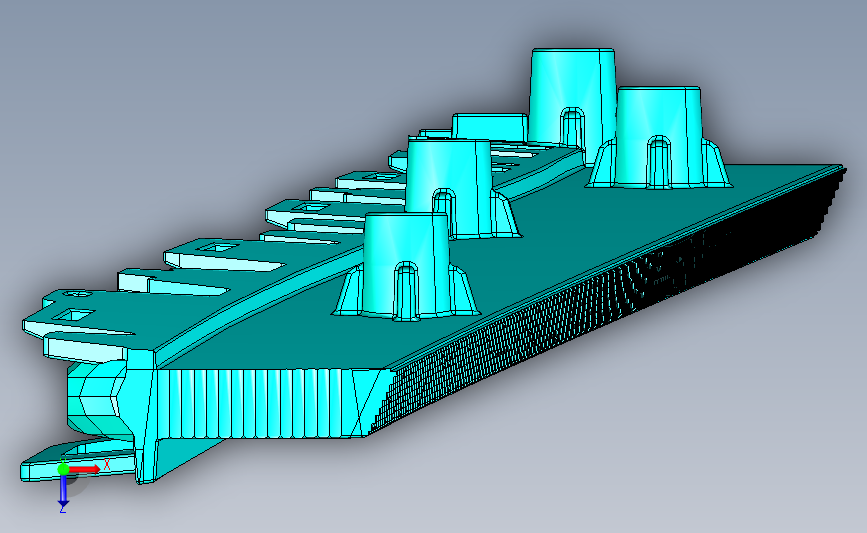The width and height of the screenshot is (867, 533).
Task: Select the finely meshed dark side face
Action: click(608, 299)
